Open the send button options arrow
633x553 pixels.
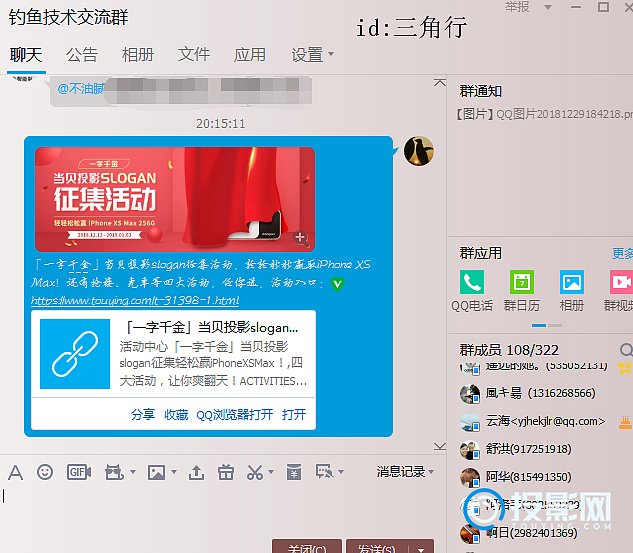421,549
